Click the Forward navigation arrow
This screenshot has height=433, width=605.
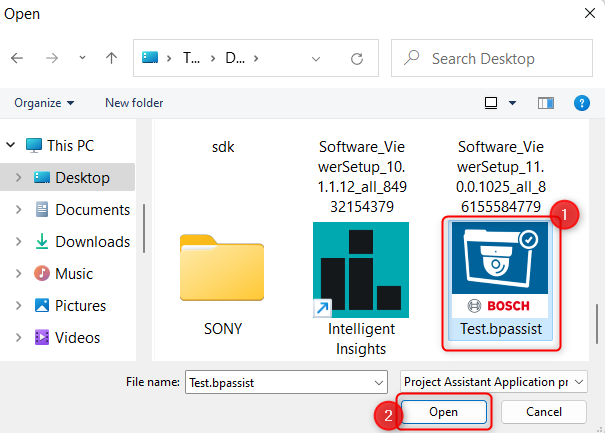[x=50, y=59]
